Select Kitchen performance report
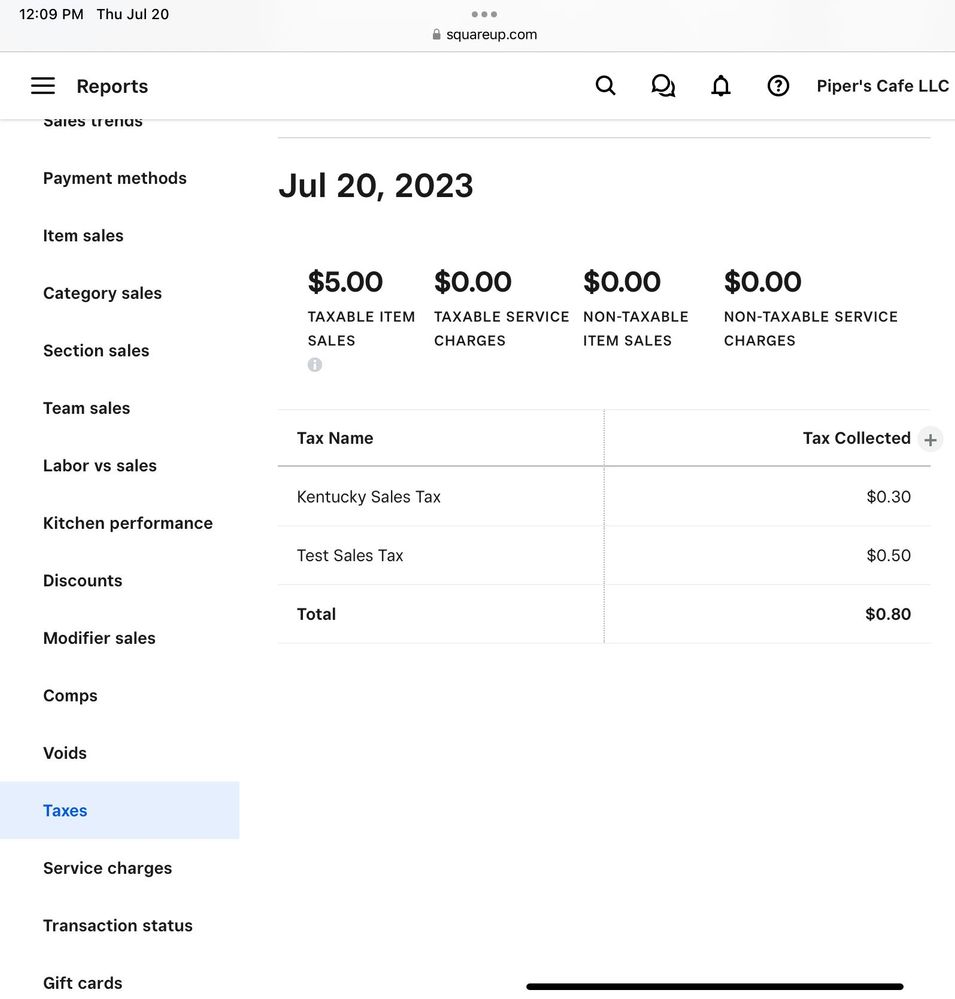Screen dimensions: 955x999 [x=128, y=523]
